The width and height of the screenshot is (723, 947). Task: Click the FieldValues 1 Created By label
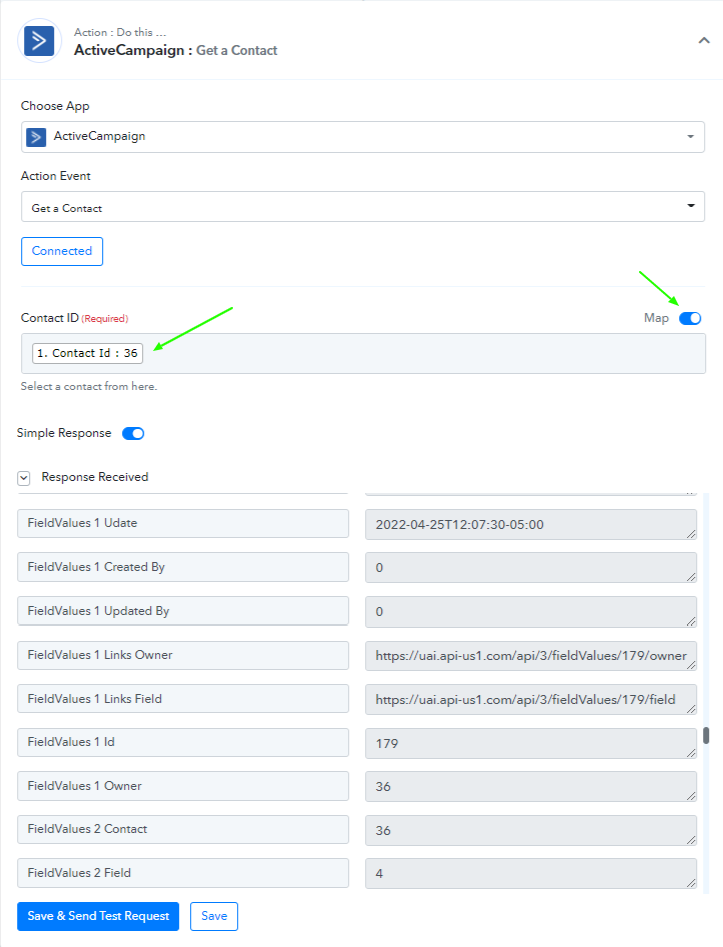182,567
